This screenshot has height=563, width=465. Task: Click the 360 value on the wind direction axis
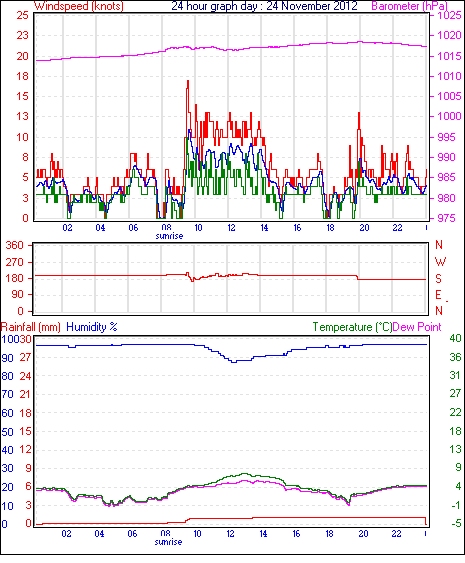[x=15, y=246]
